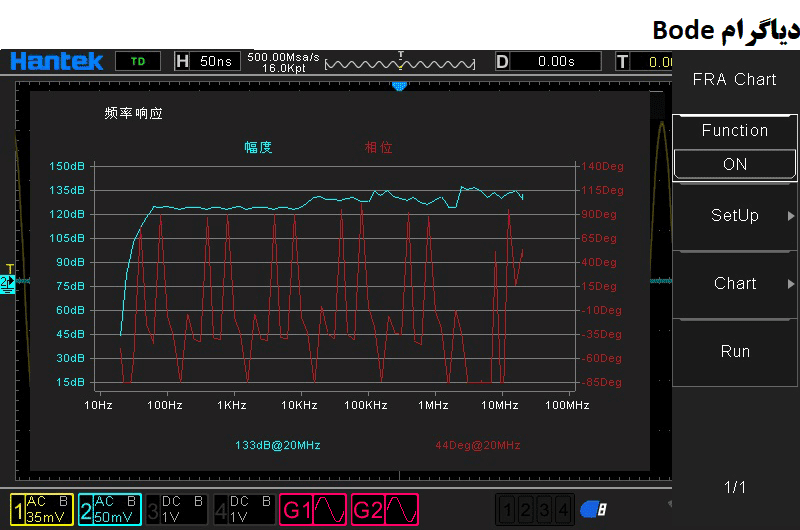Select channel 1 AC 35mV indicator
Screen dimensions: 800x530
(42, 509)
